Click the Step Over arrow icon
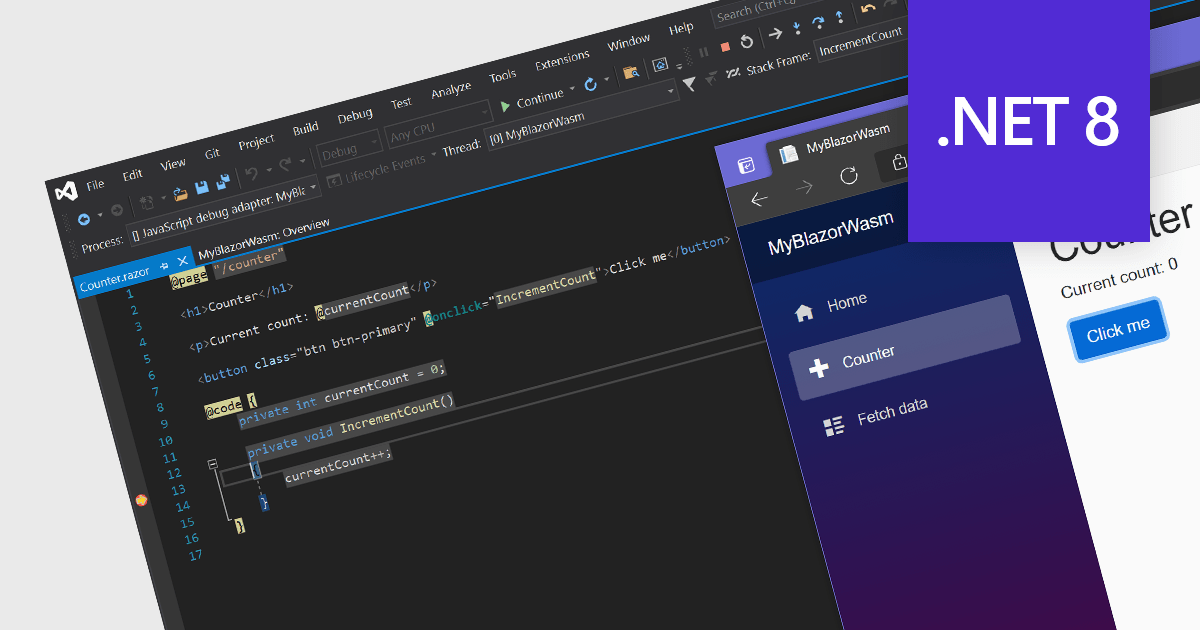1200x630 pixels. pyautogui.click(x=818, y=22)
